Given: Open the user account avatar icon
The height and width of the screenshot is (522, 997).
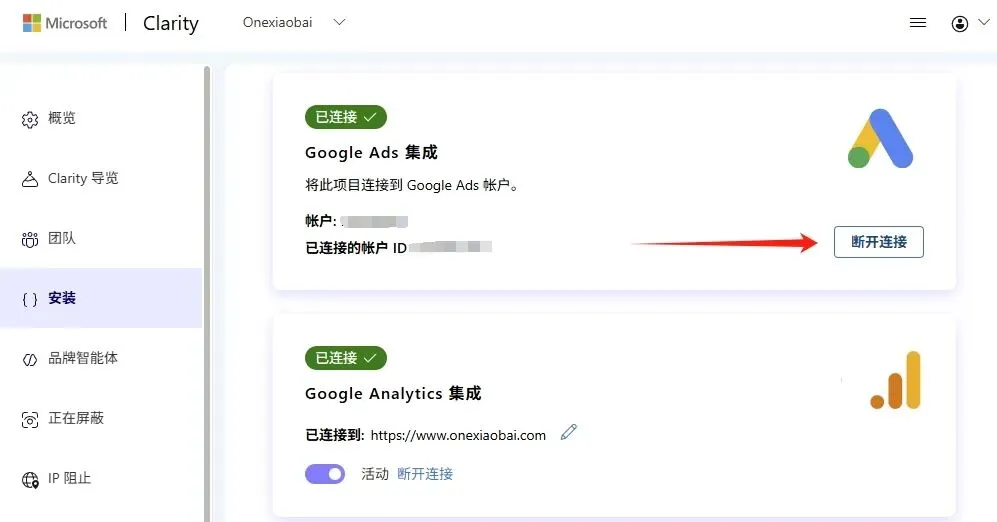Looking at the screenshot, I should (x=959, y=24).
